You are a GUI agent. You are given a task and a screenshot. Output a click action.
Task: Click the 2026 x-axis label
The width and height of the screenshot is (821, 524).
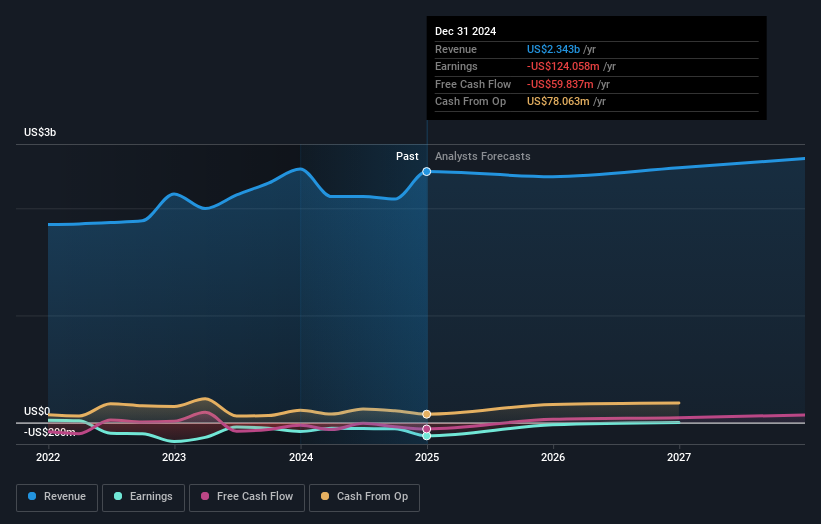click(553, 457)
